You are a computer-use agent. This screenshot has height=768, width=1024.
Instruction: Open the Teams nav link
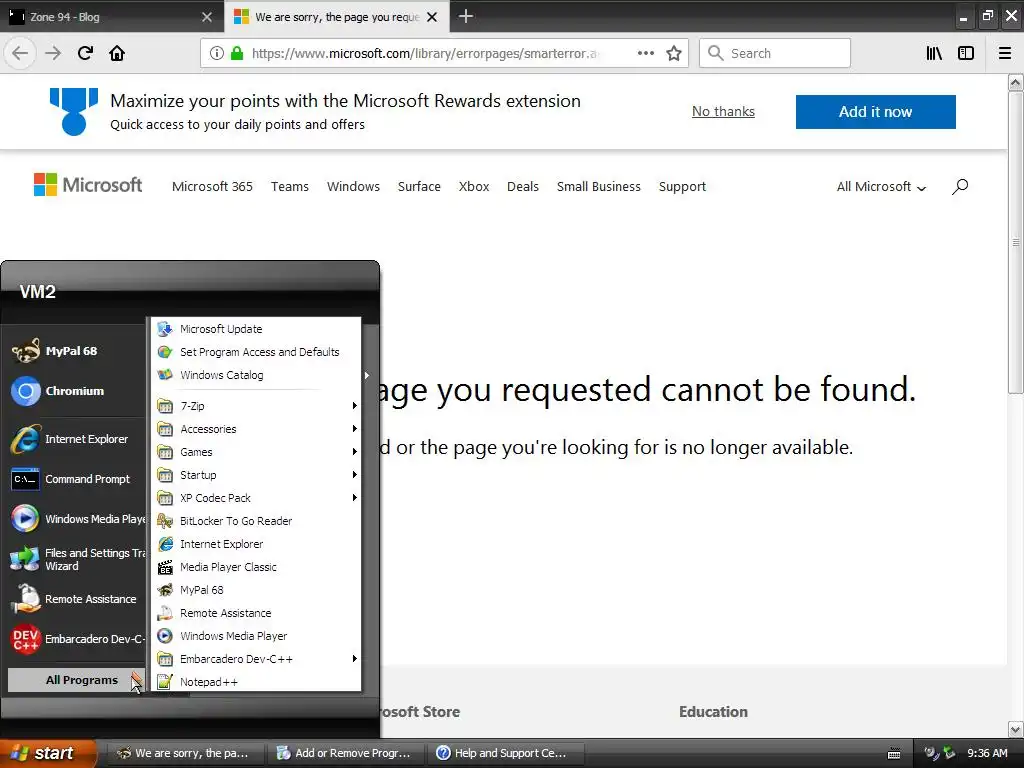(290, 187)
